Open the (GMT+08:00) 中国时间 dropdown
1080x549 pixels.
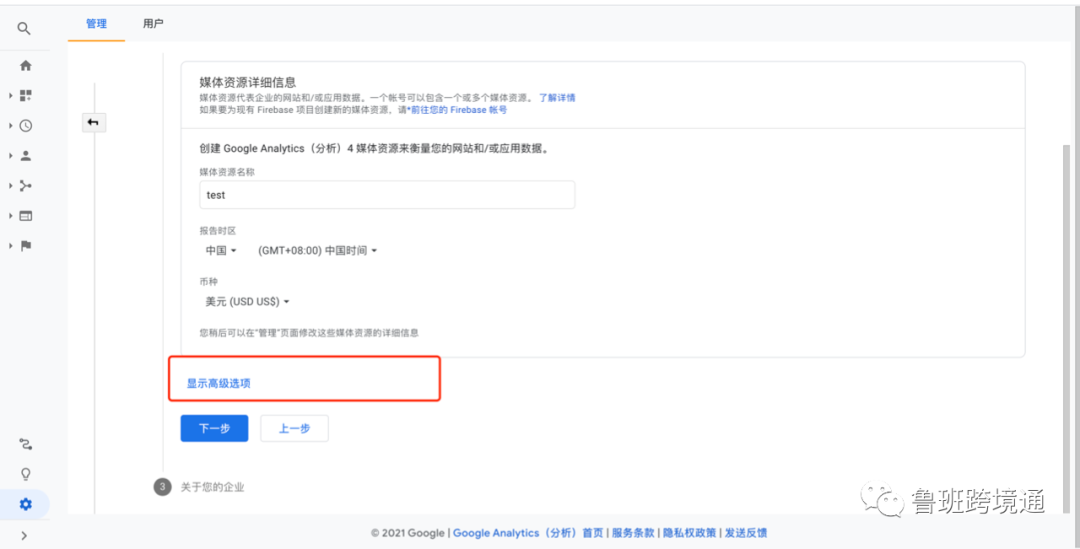tap(318, 251)
